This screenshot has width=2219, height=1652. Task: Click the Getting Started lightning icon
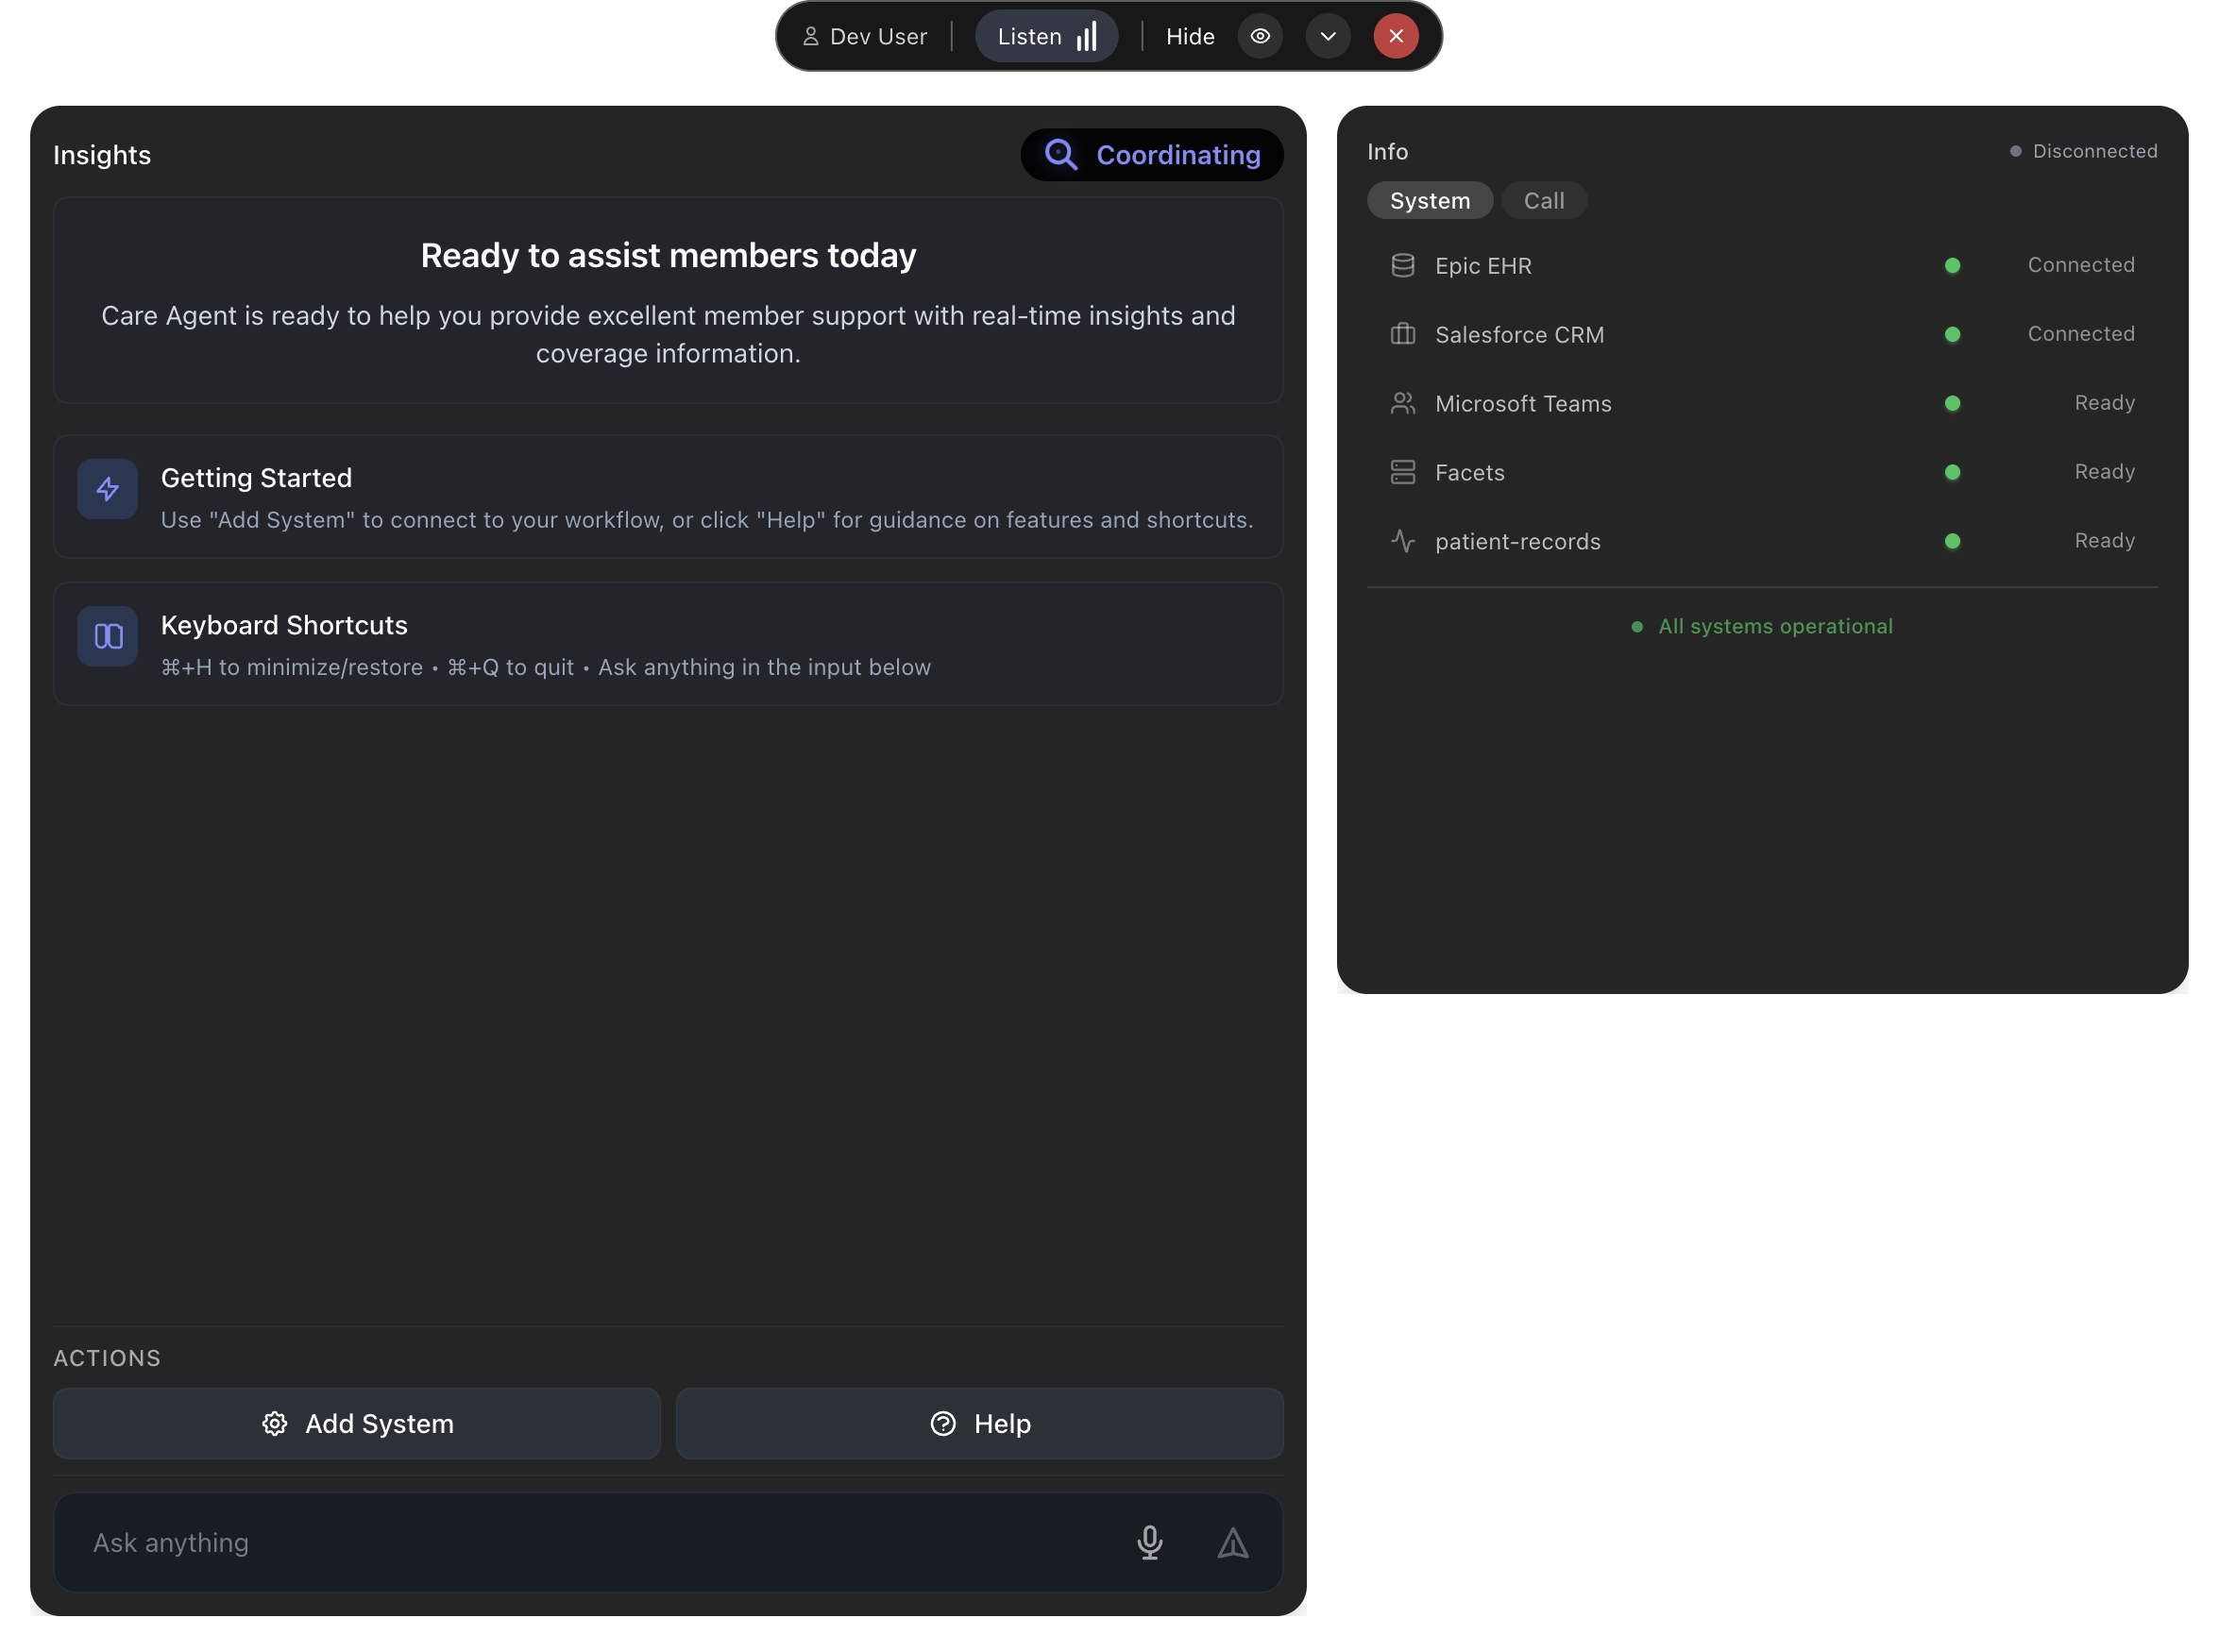click(108, 489)
